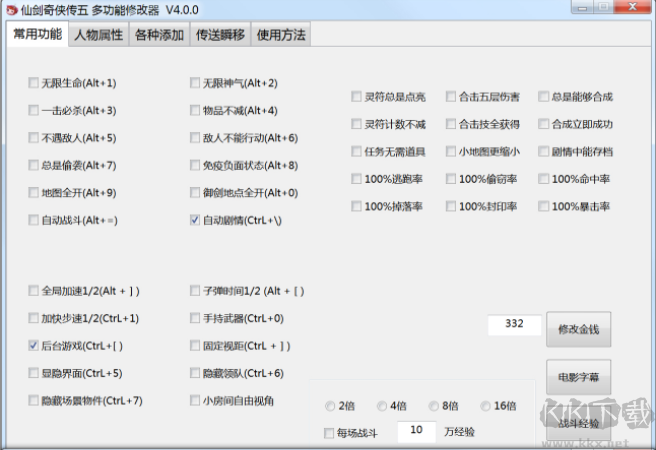Click the money field showing 332
Viewport: 656px width, 450px height.
(514, 325)
